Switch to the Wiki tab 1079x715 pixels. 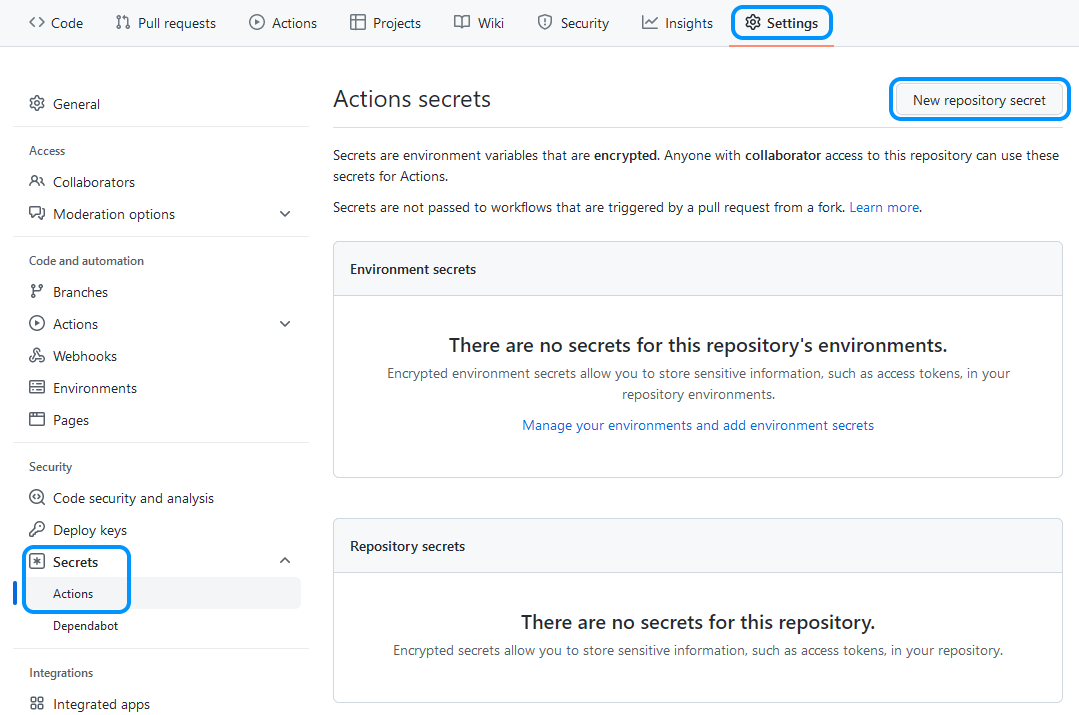479,23
